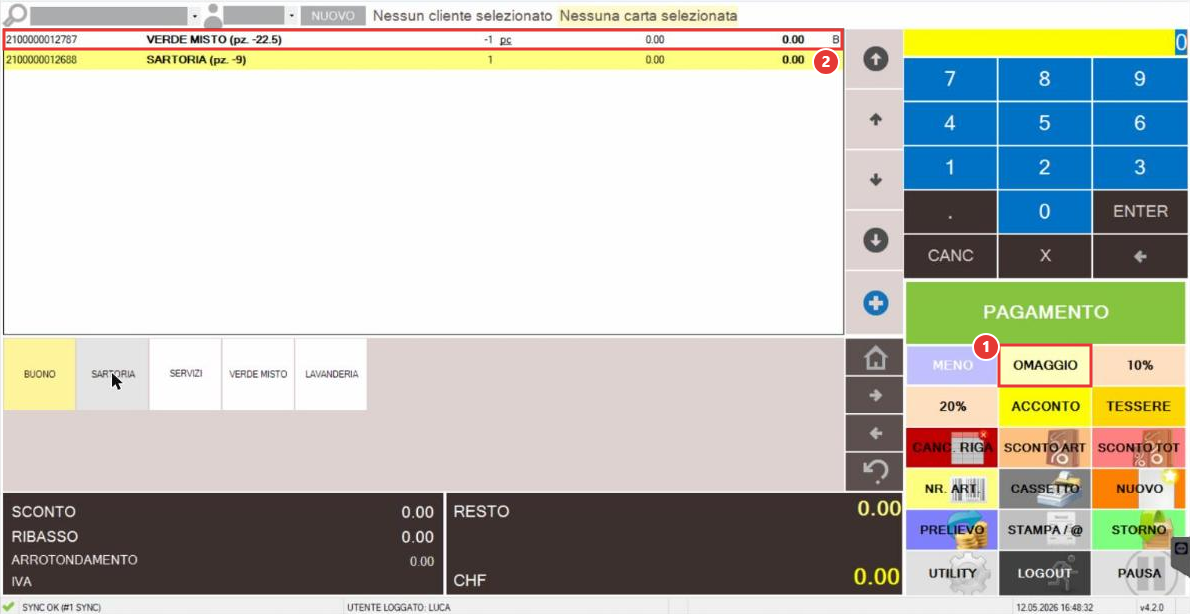This screenshot has width=1190, height=614.
Task: Apply the 10% discount button
Action: pos(1140,365)
